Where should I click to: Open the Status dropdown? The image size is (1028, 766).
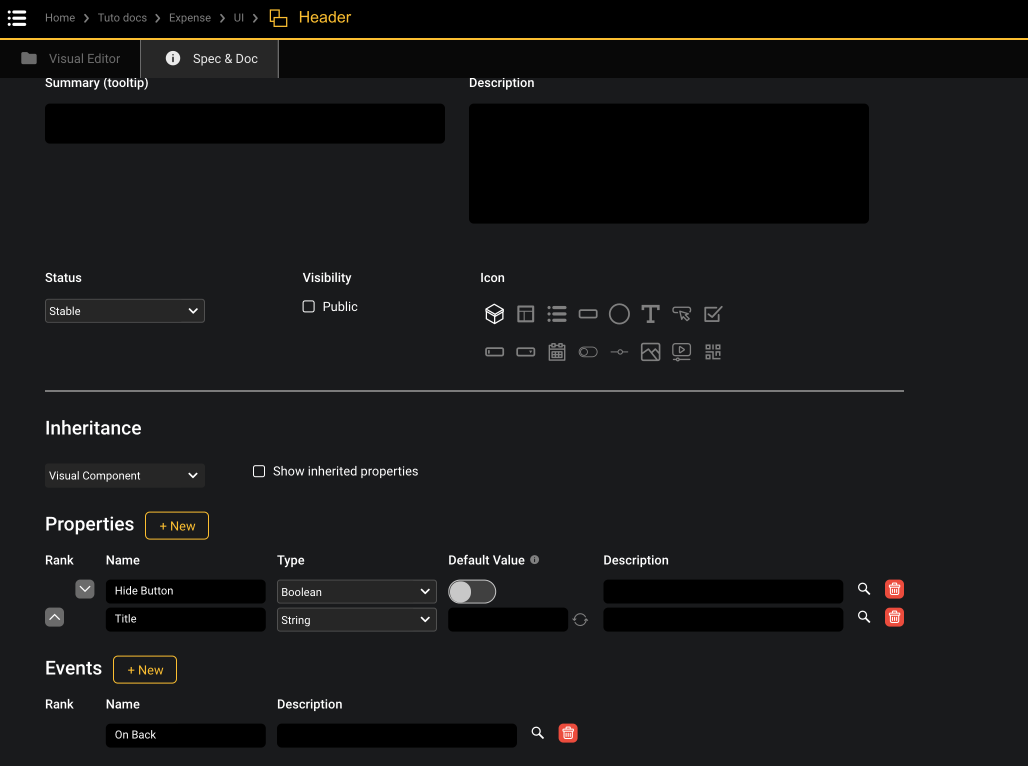(124, 310)
